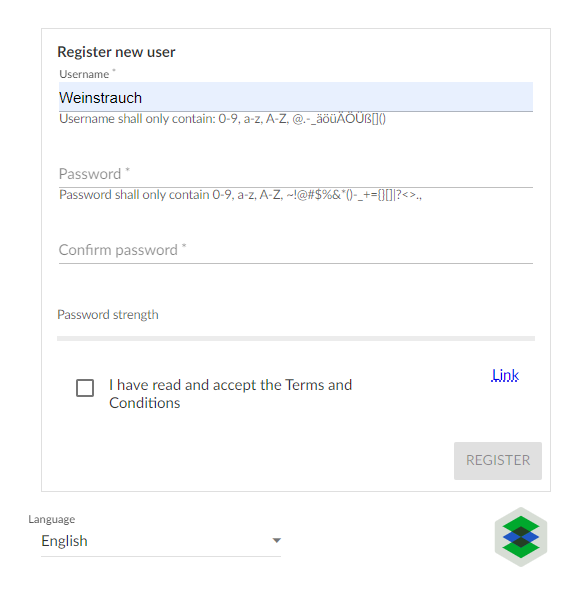Click into the Confirm password field

pyautogui.click(x=296, y=250)
